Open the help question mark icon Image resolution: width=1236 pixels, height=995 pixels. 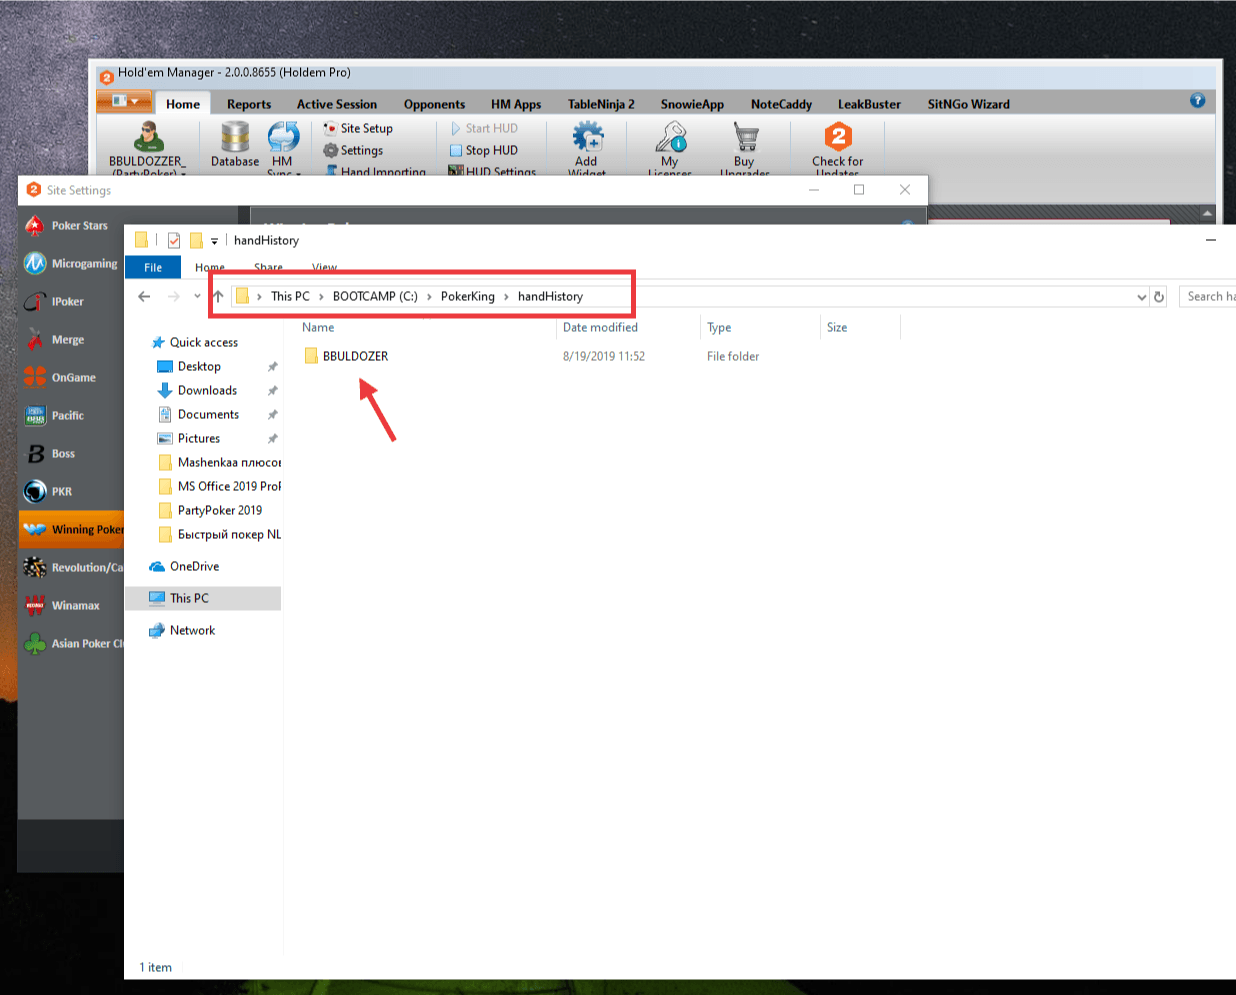tap(1197, 101)
